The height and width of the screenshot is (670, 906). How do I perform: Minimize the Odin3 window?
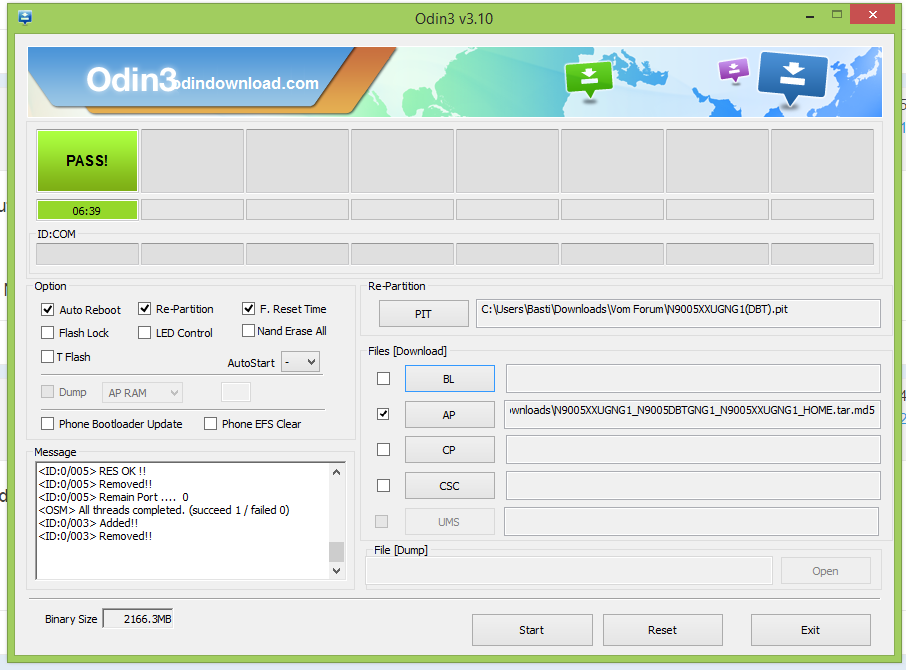[810, 17]
